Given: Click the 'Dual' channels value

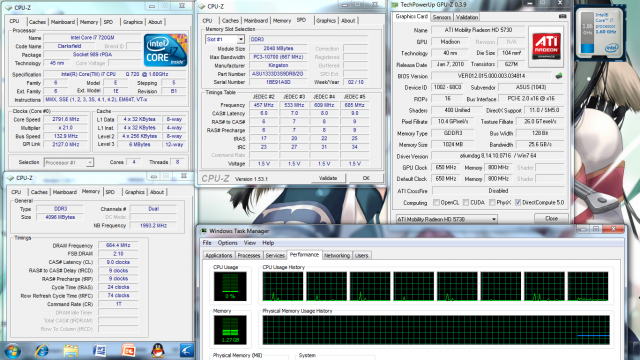Looking at the screenshot, I should pyautogui.click(x=153, y=209).
